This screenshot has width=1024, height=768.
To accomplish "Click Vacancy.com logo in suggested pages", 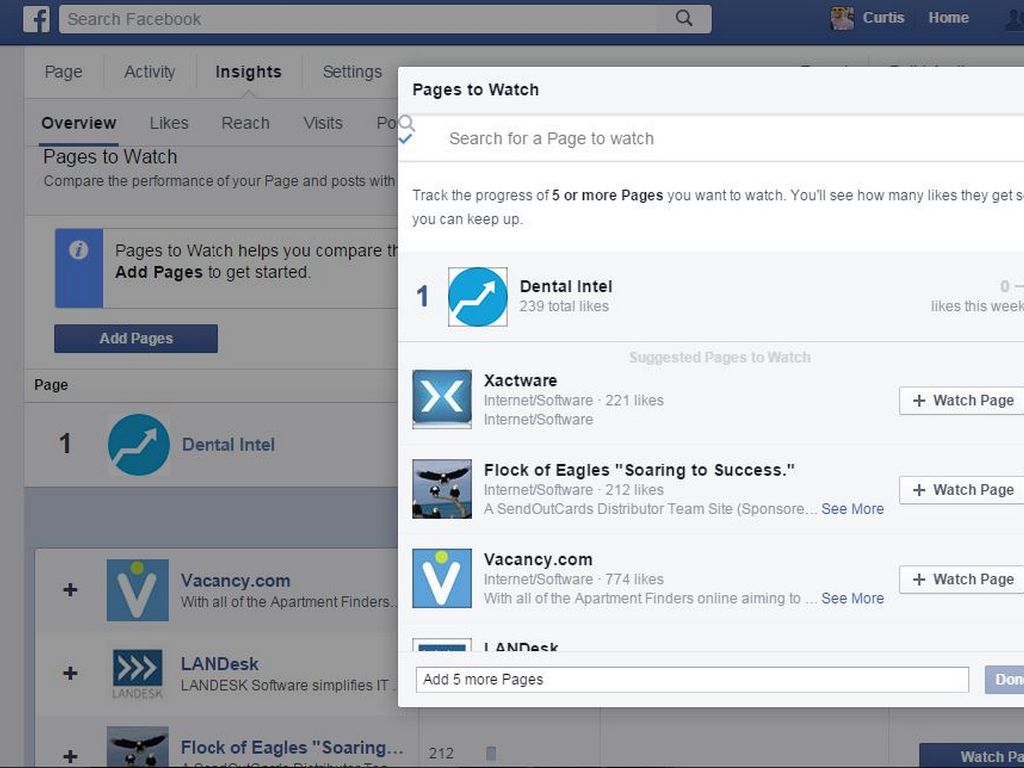I will tap(442, 578).
